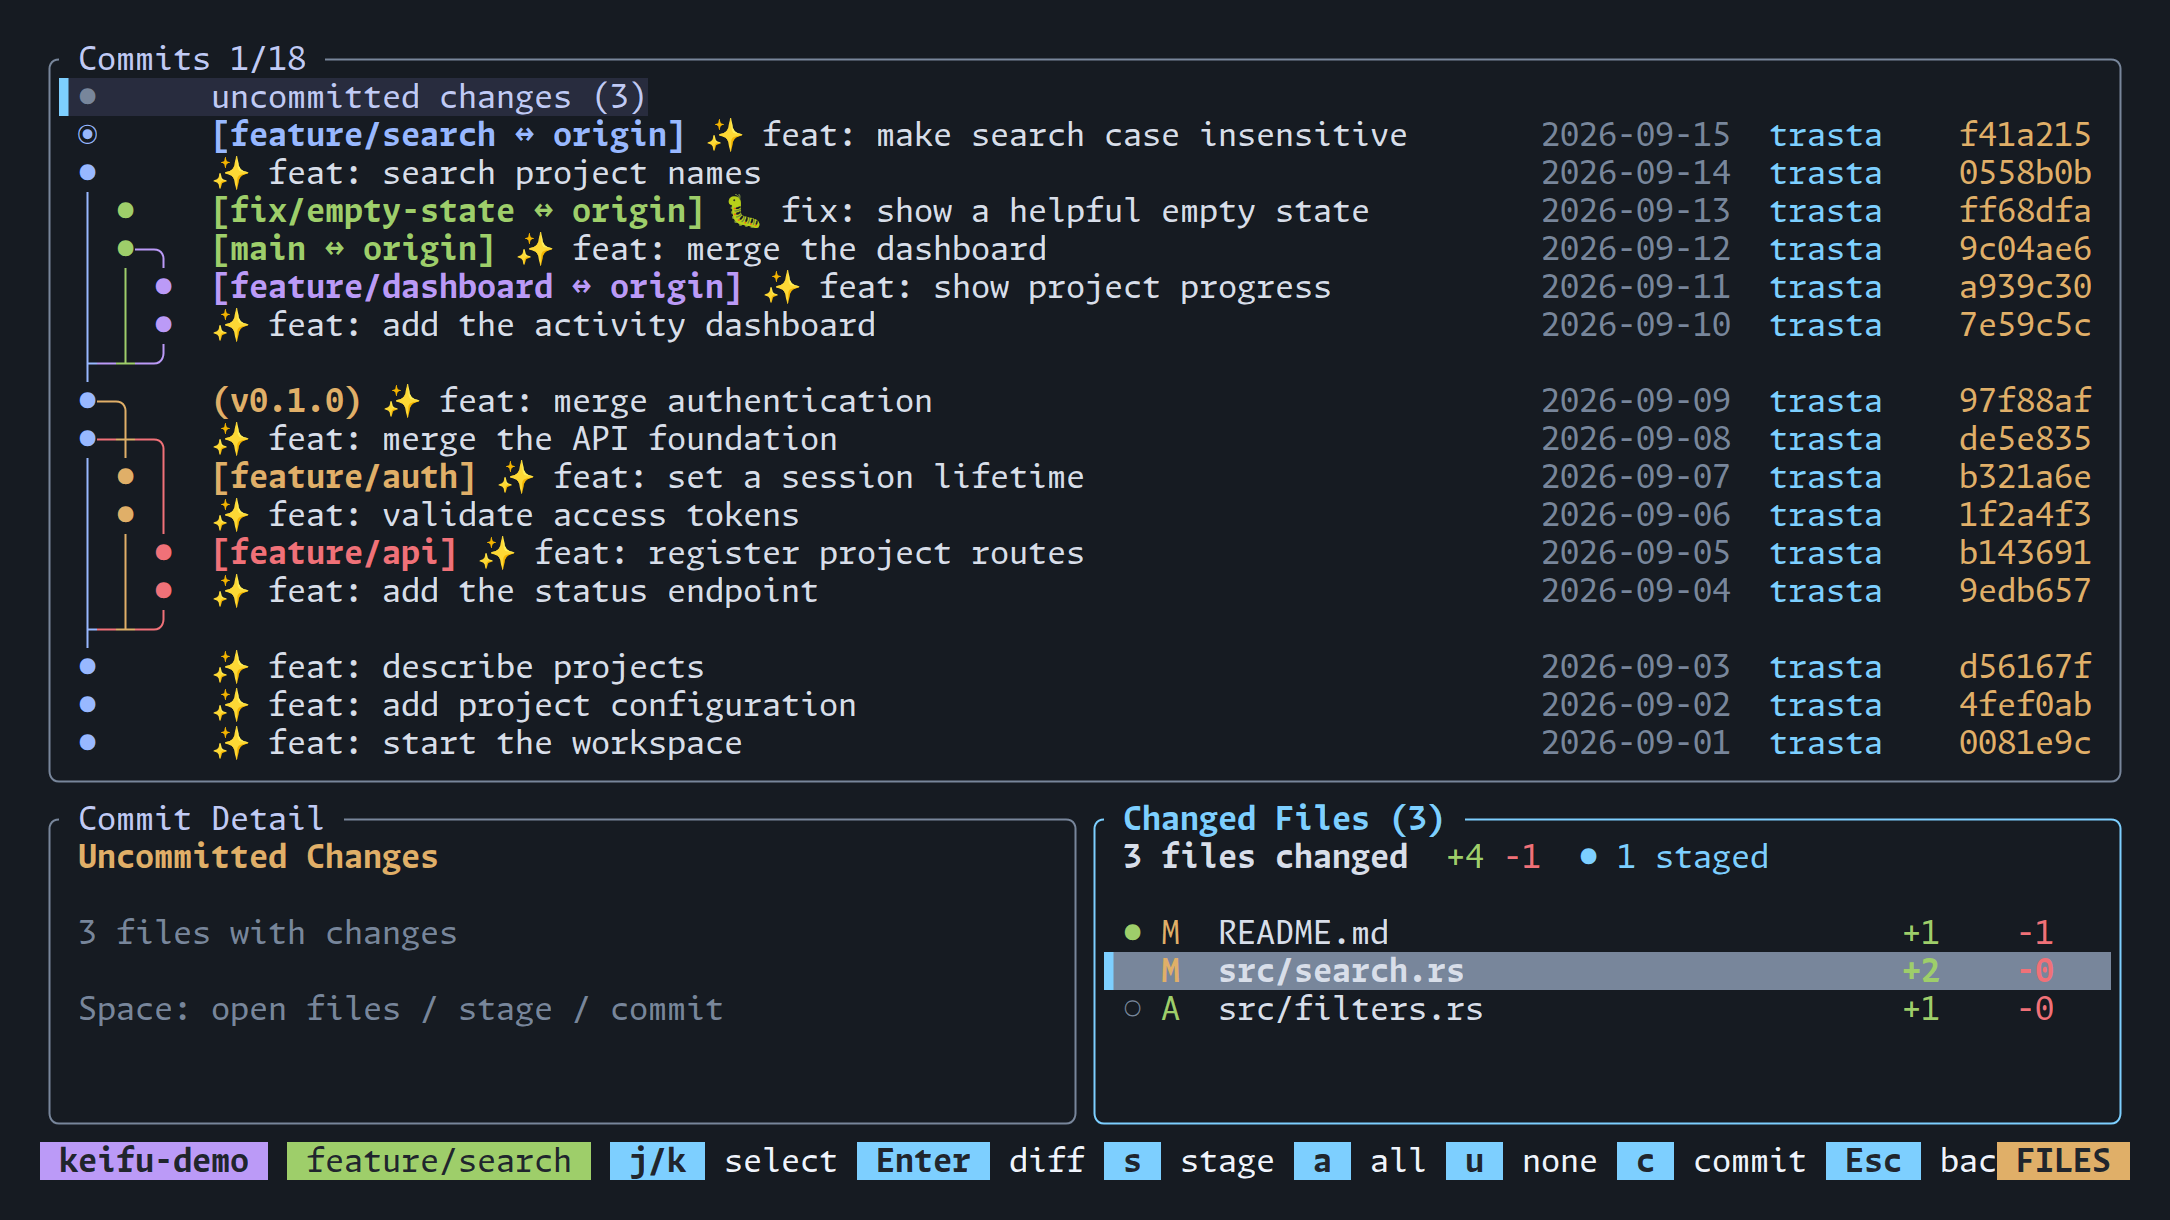Click the orange graph node of feature/auth

point(125,477)
